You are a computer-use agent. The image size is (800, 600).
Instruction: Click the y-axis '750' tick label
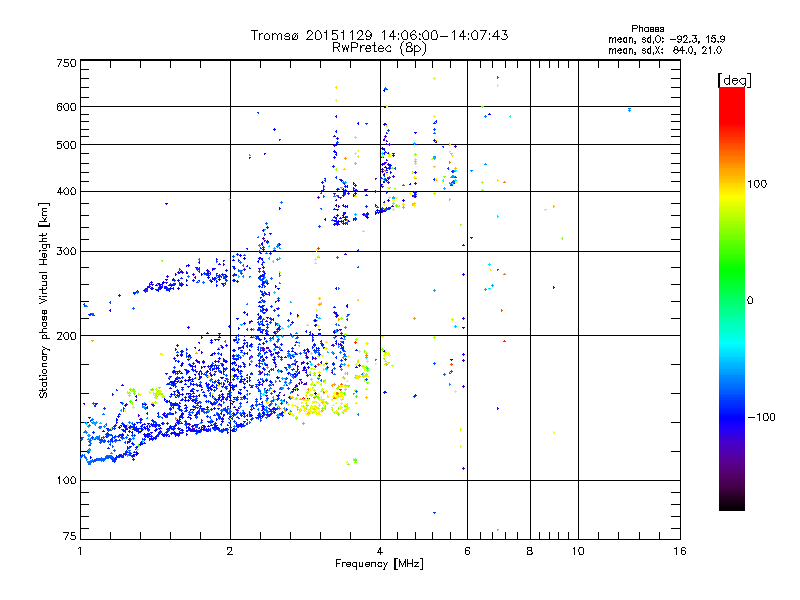coord(66,63)
